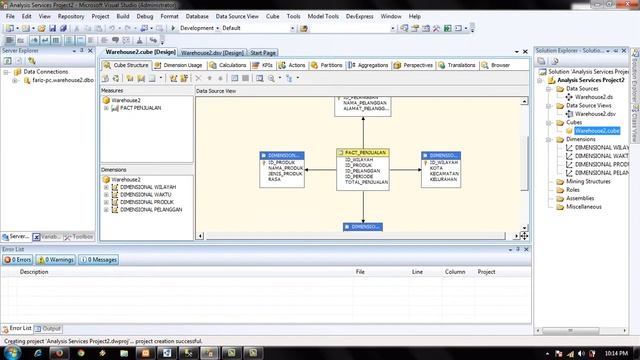Click Refresh icon in Server Explorer toolbar
The image size is (640, 360).
click(8, 61)
